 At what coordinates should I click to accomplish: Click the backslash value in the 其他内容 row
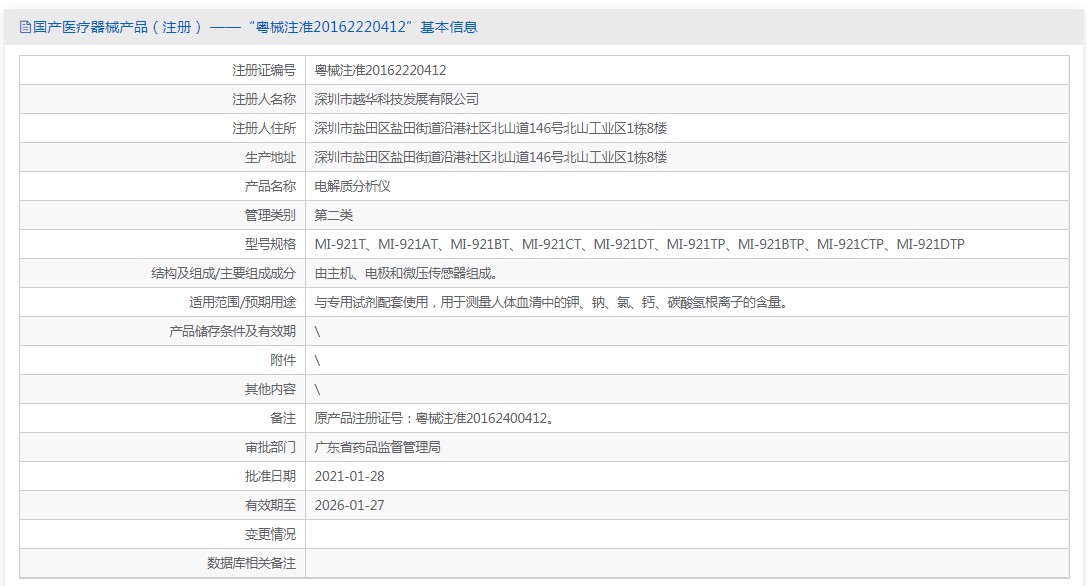pos(318,390)
